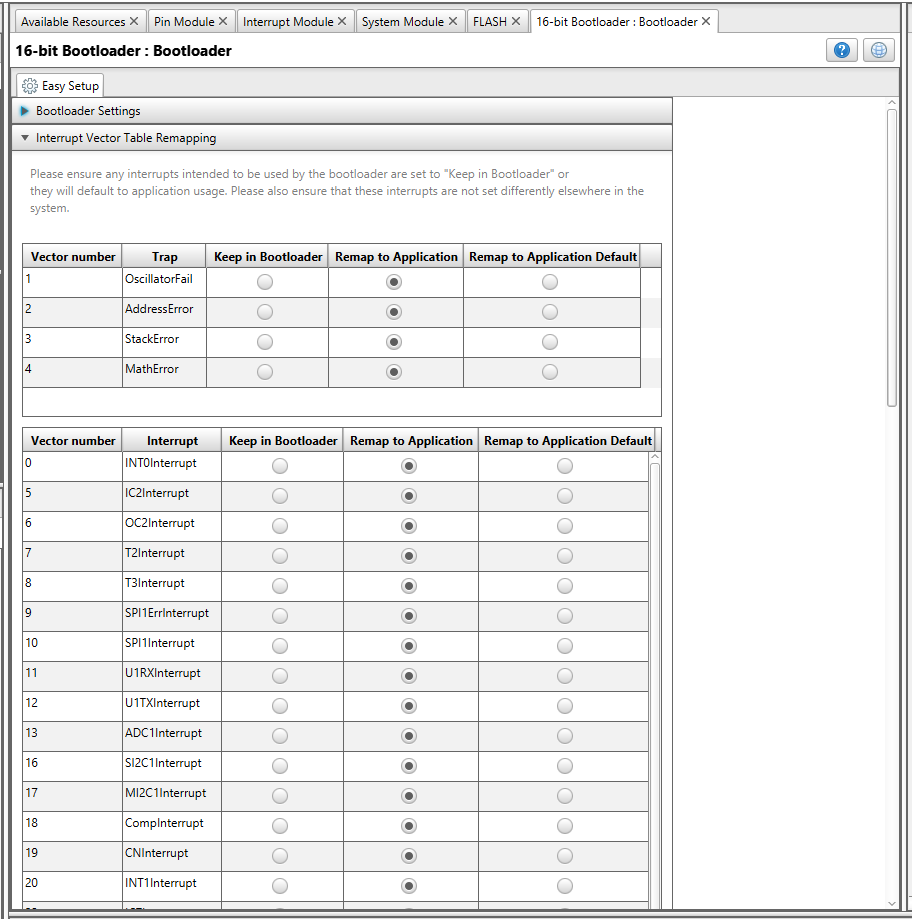Viewport: 912px width, 919px height.
Task: Set U1TXInterrupt to Keep in Bootloader
Action: (x=280, y=706)
